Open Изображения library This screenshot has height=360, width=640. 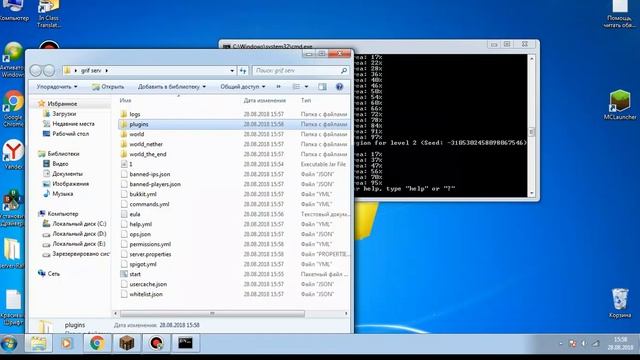point(71,184)
